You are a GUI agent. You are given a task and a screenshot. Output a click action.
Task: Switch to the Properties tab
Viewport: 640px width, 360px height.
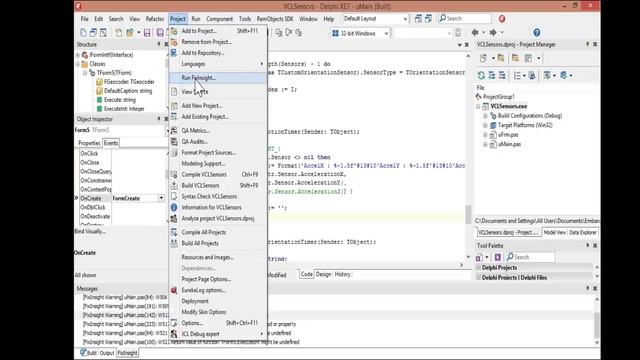click(89, 143)
